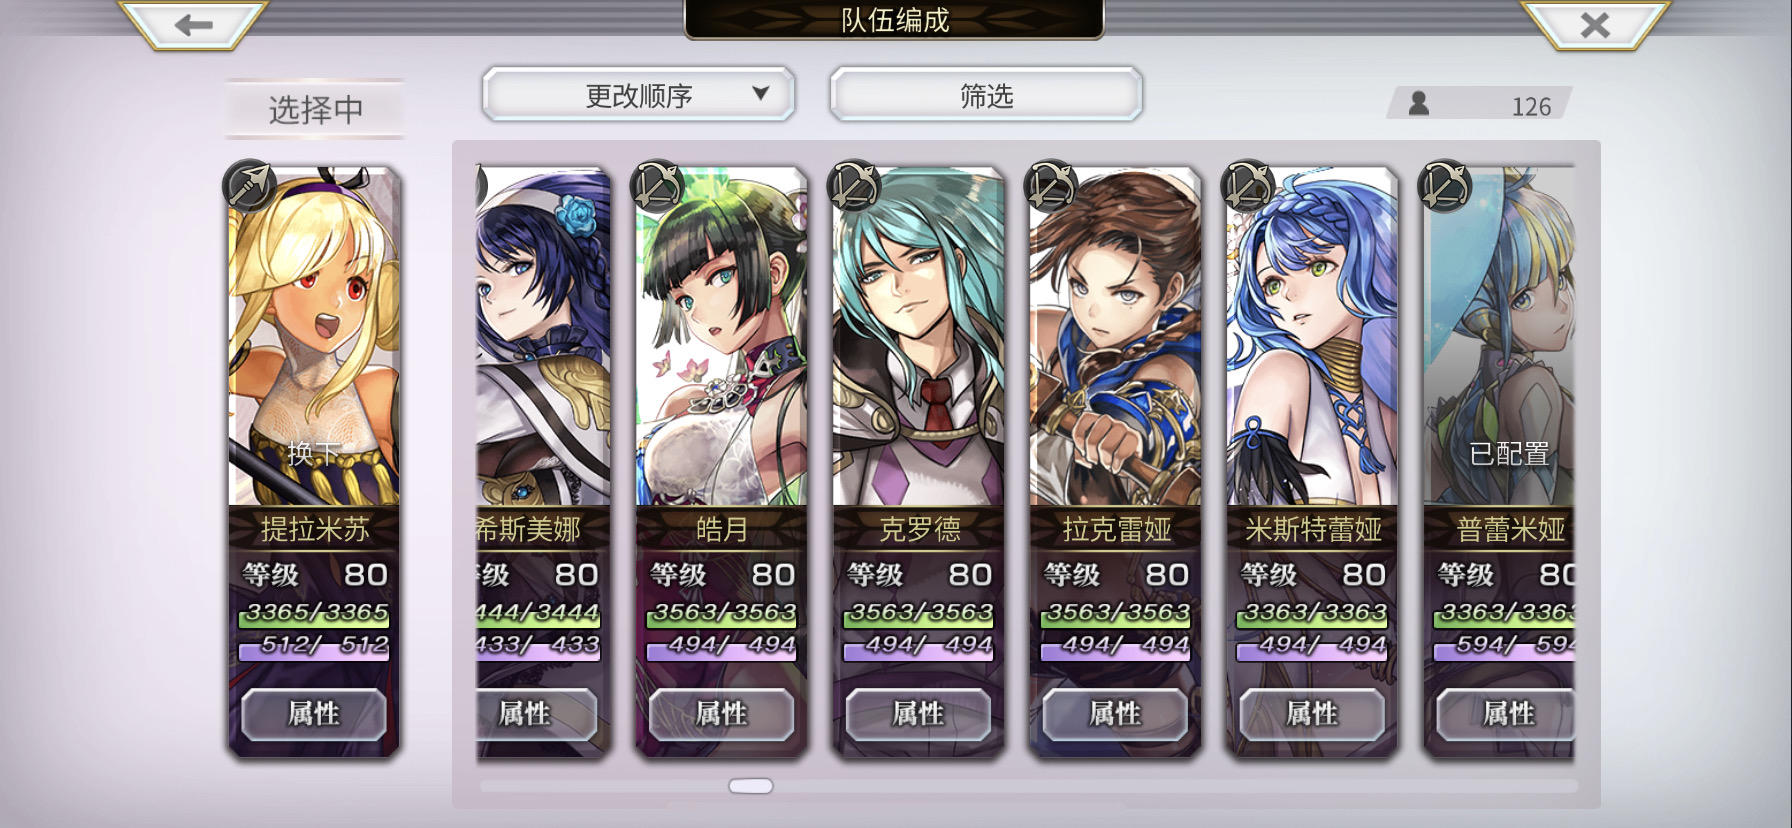The width and height of the screenshot is (1792, 828).
Task: Click the bow class icon on 拉克雷娅
Action: [x=1052, y=185]
